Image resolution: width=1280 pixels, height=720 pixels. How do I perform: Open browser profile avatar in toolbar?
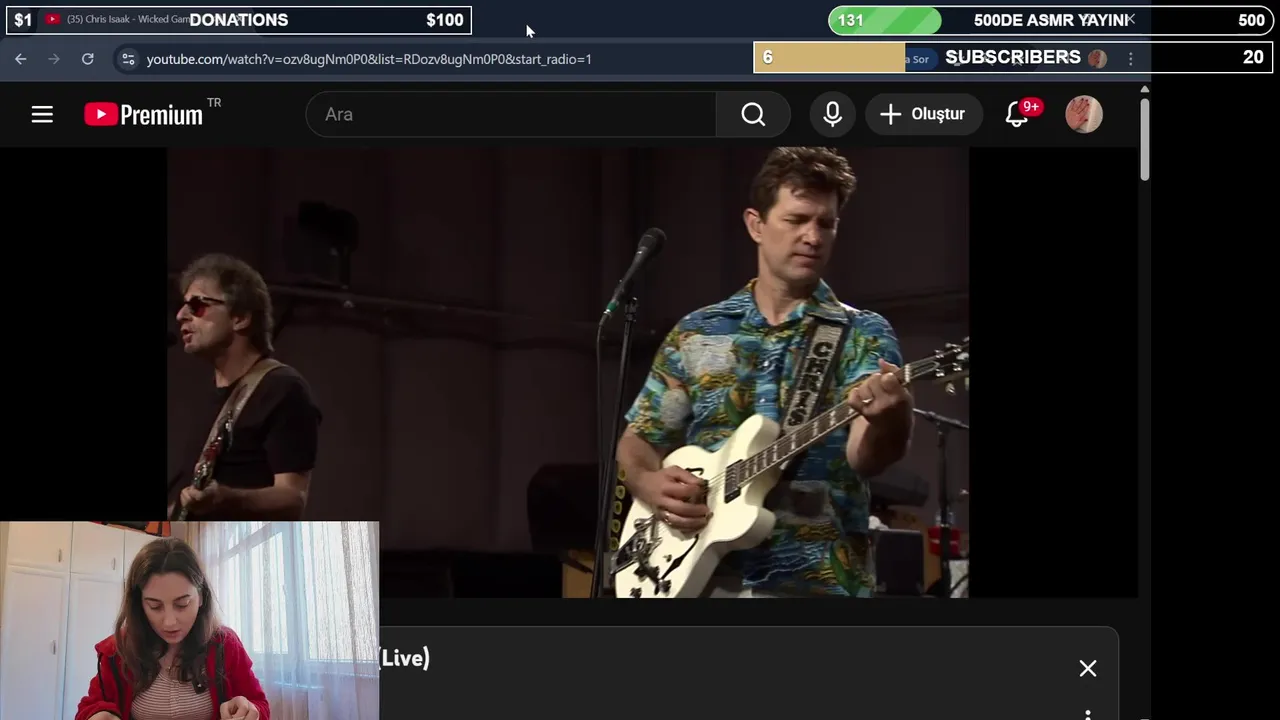pyautogui.click(x=1097, y=59)
